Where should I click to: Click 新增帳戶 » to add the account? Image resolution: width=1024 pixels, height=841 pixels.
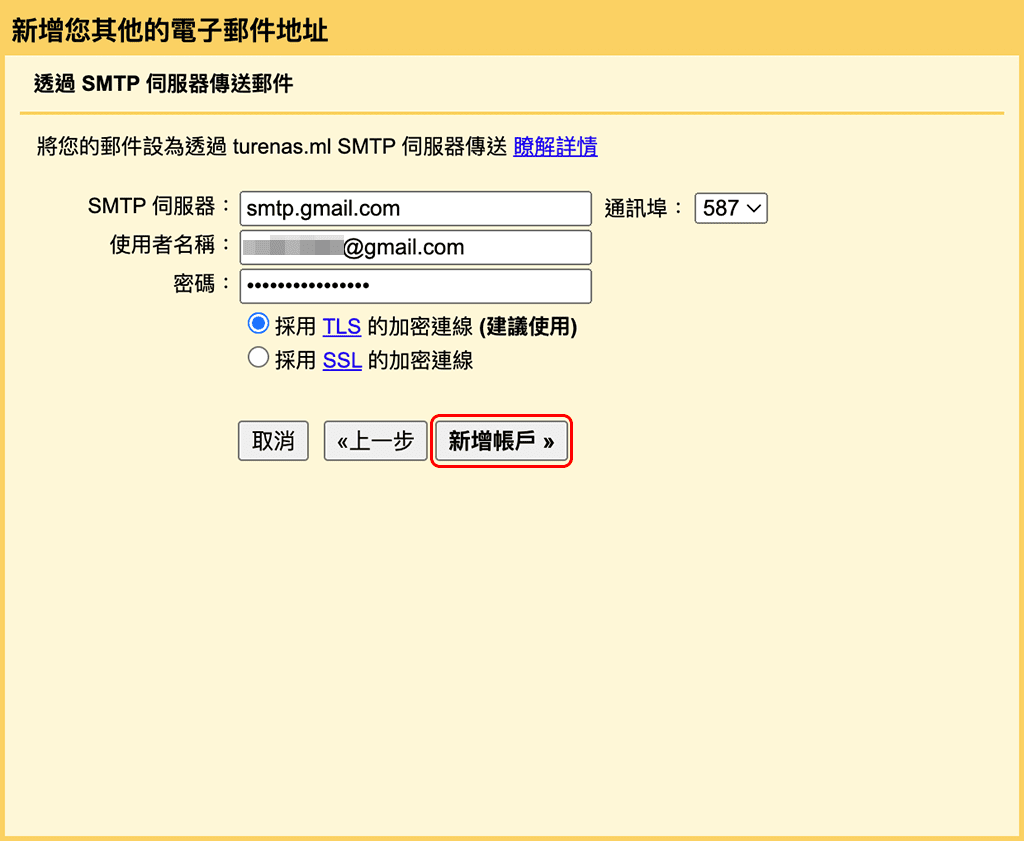(501, 441)
